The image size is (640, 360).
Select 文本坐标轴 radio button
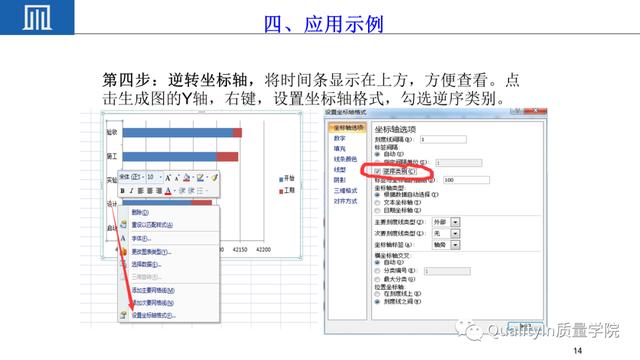pos(377,202)
